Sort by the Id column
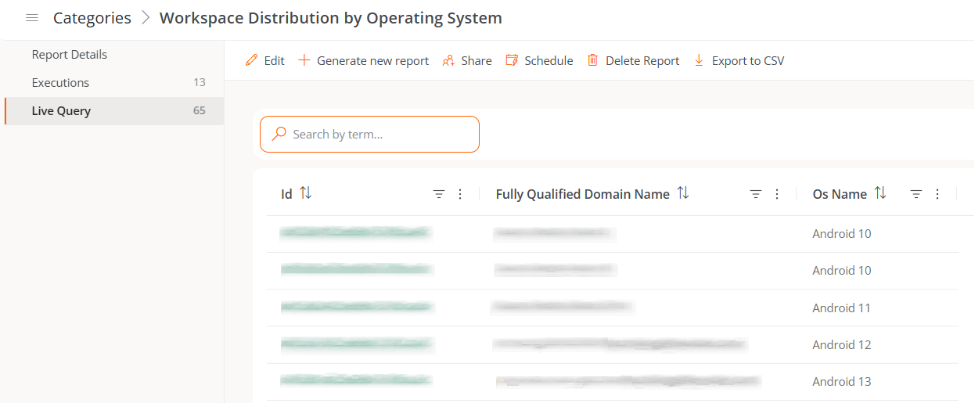The image size is (974, 403). pos(306,194)
